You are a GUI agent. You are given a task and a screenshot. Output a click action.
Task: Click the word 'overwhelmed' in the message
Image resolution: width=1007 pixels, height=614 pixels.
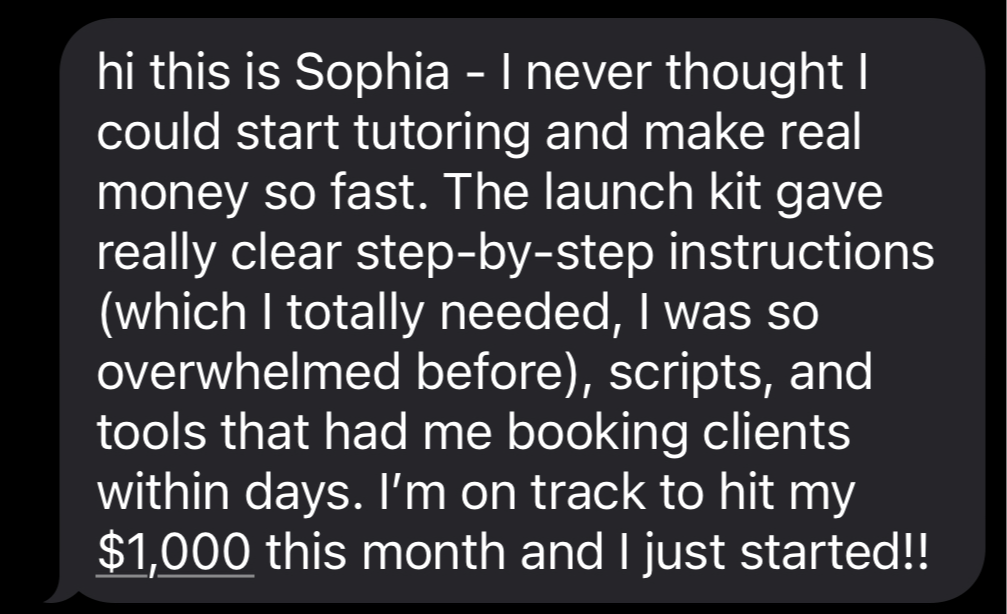(249, 372)
